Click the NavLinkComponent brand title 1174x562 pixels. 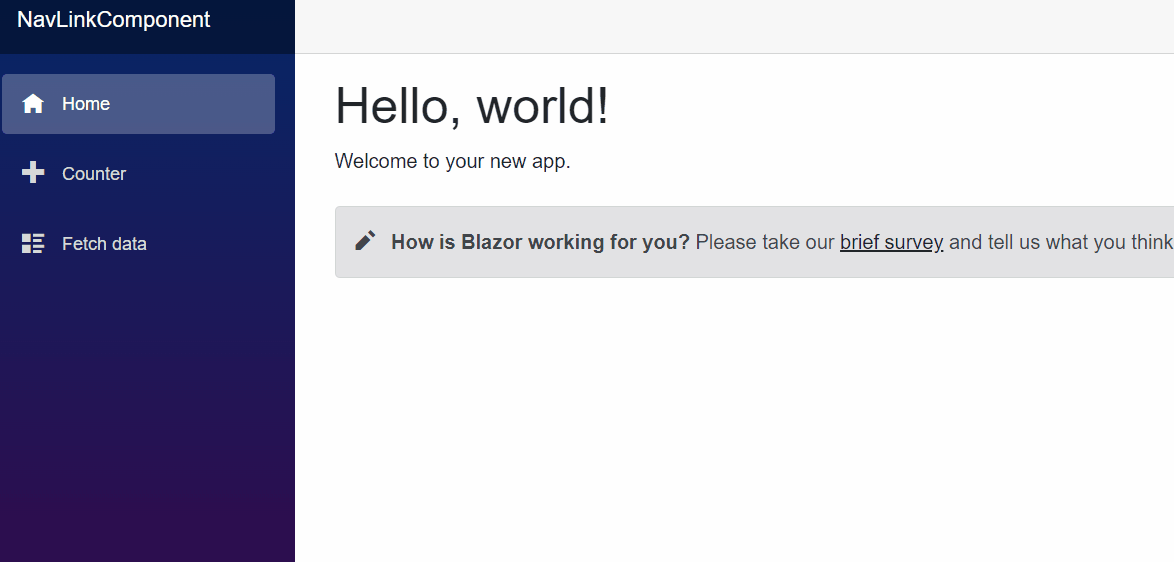[x=114, y=19]
